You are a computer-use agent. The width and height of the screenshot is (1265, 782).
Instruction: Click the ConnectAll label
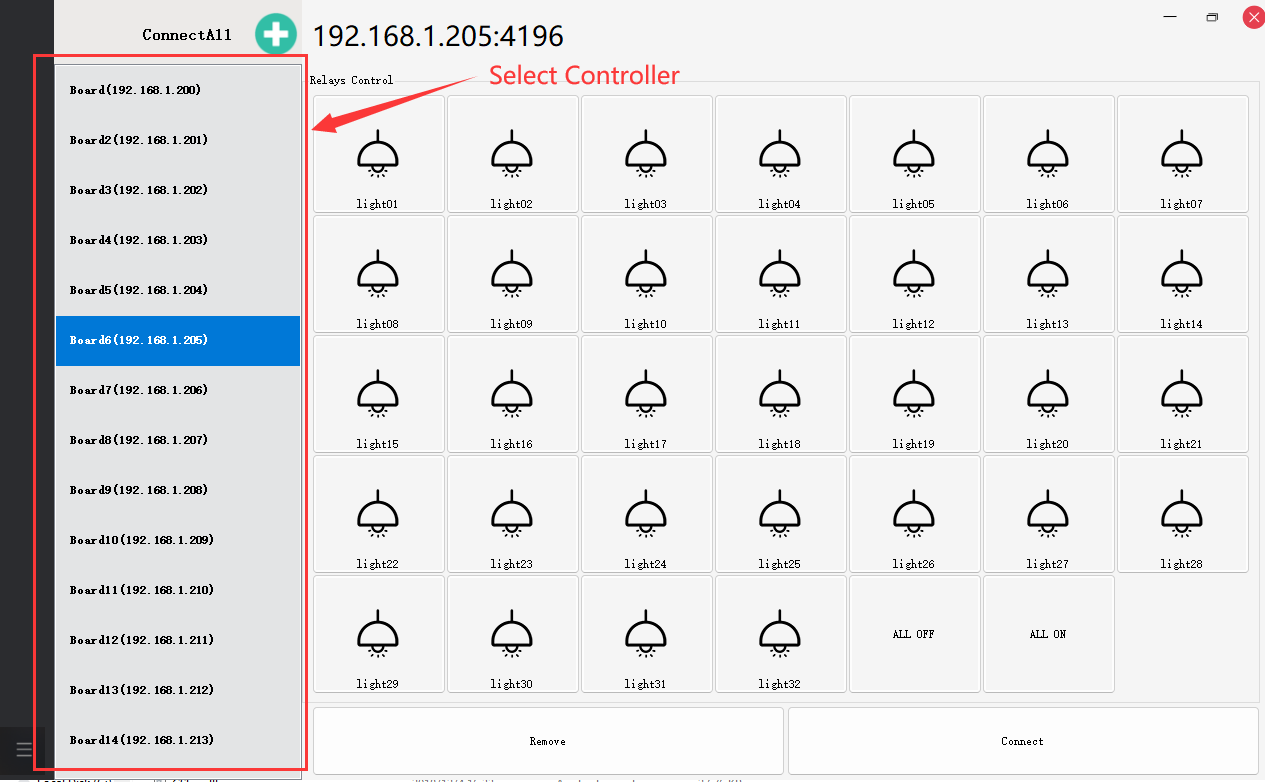tap(187, 35)
